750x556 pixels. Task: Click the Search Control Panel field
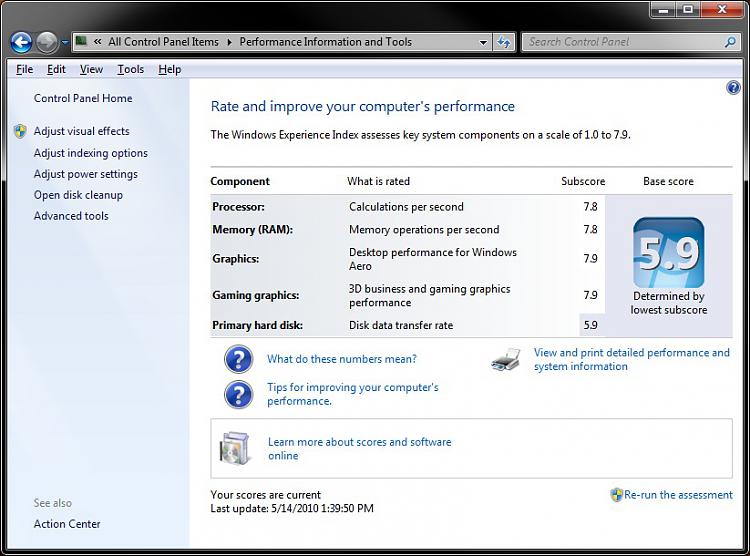pyautogui.click(x=630, y=42)
